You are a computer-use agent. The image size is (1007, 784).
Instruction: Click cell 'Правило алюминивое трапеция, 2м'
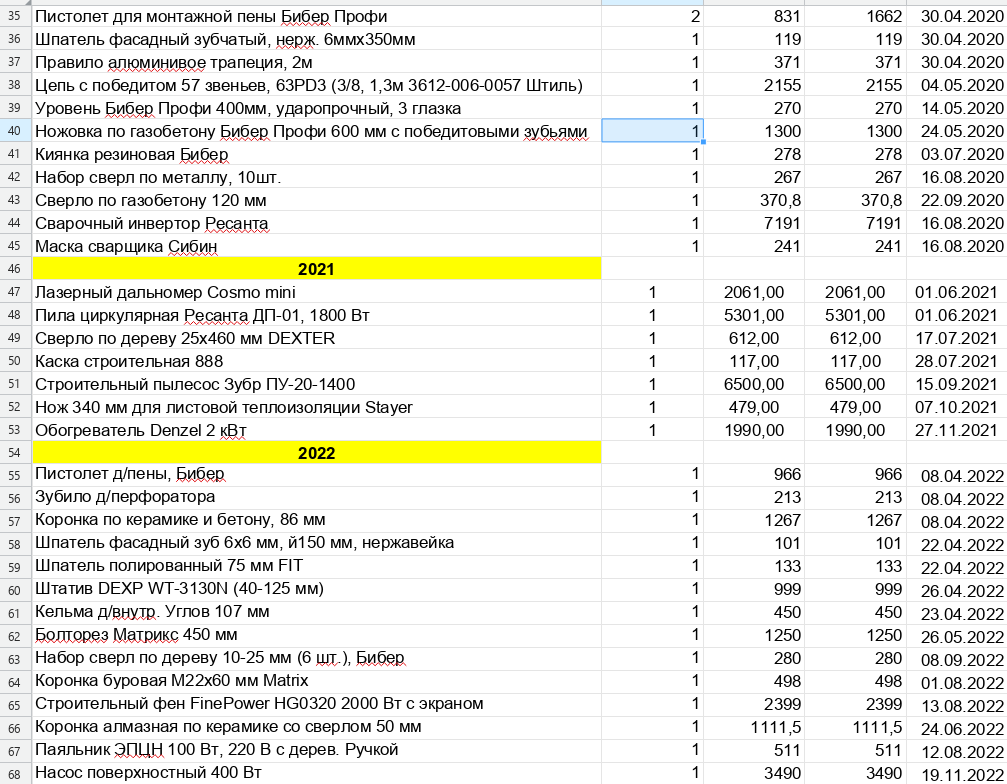(x=317, y=62)
